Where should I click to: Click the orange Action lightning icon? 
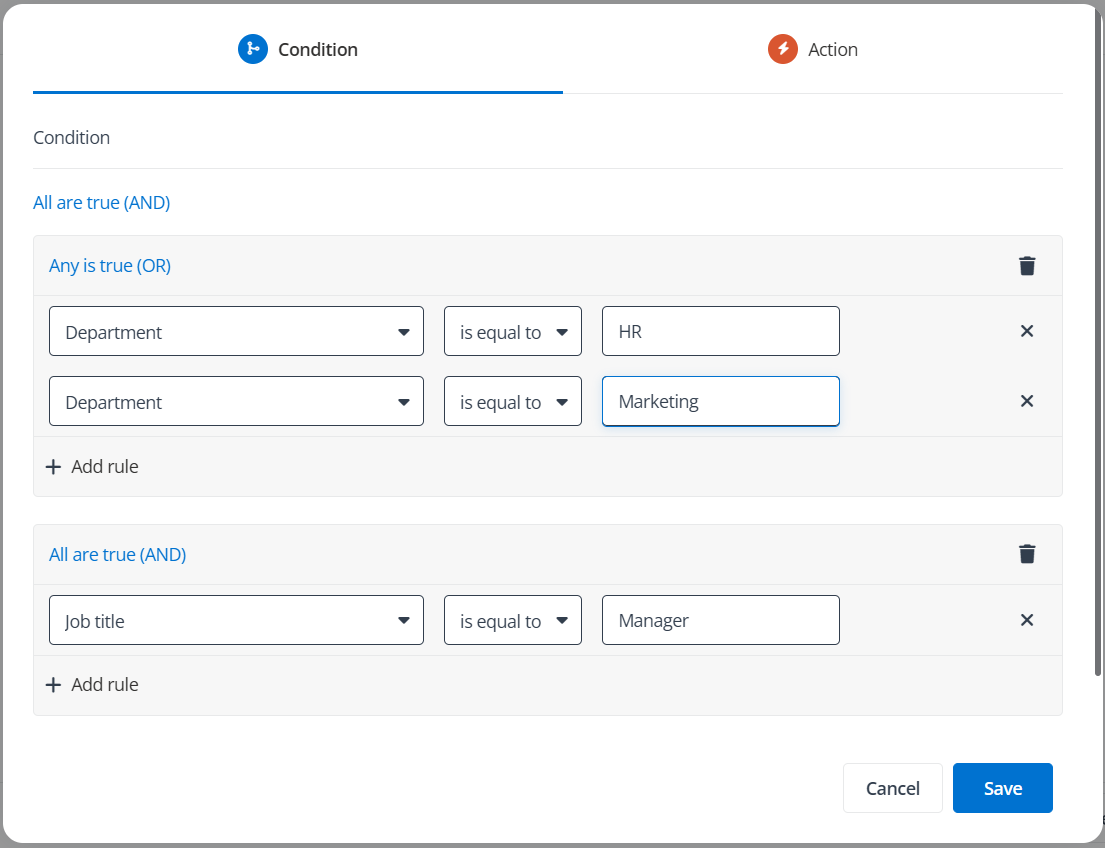pos(782,49)
